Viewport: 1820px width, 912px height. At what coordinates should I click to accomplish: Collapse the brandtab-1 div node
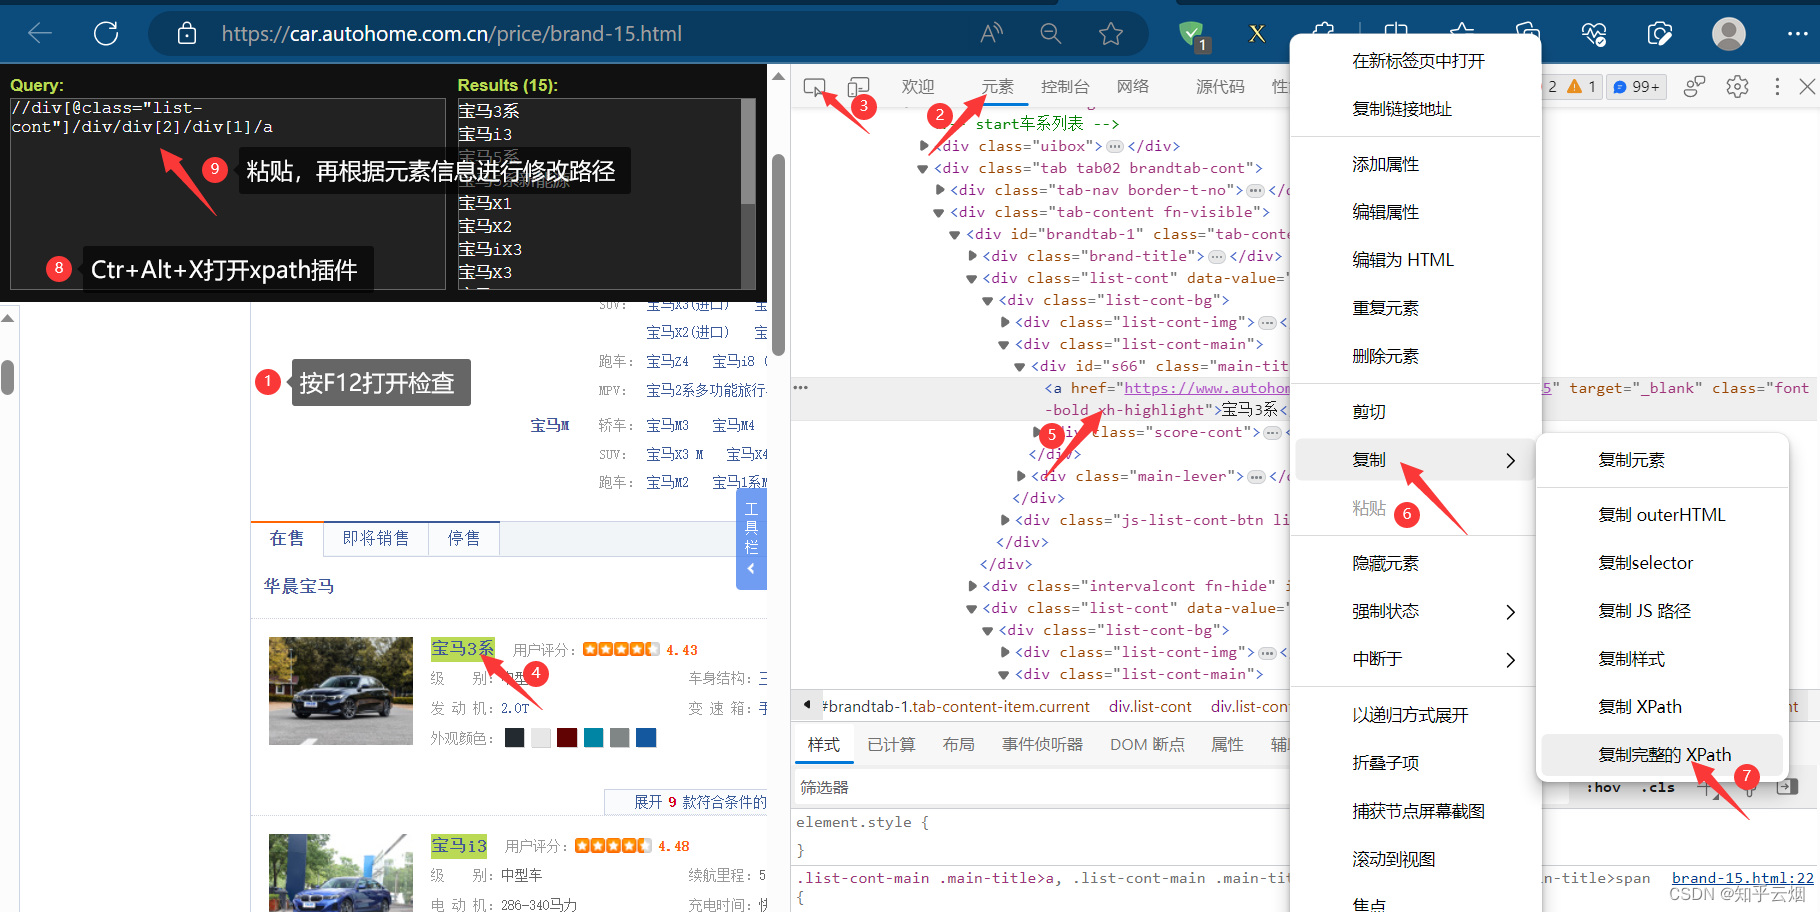955,234
